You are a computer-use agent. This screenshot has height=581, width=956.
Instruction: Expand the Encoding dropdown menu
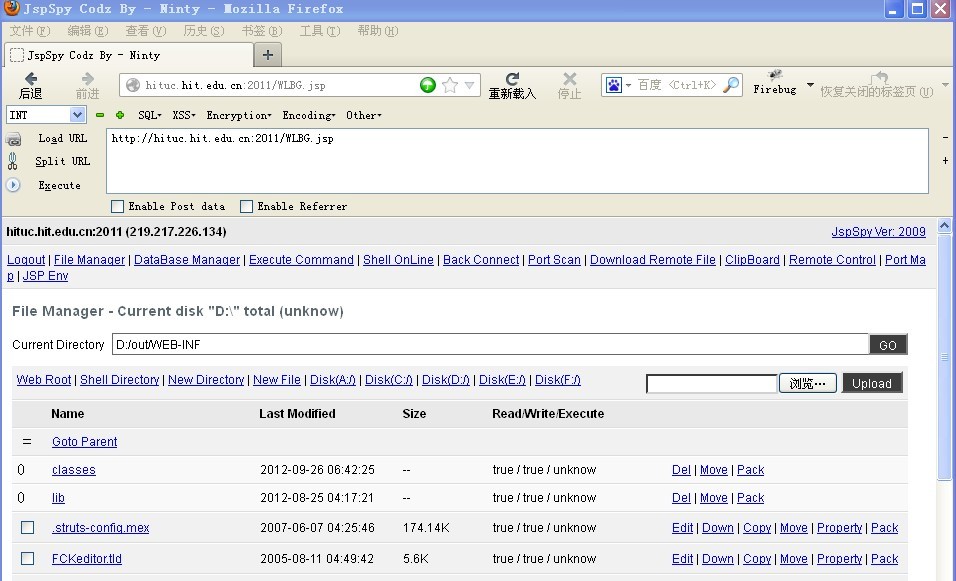point(309,115)
